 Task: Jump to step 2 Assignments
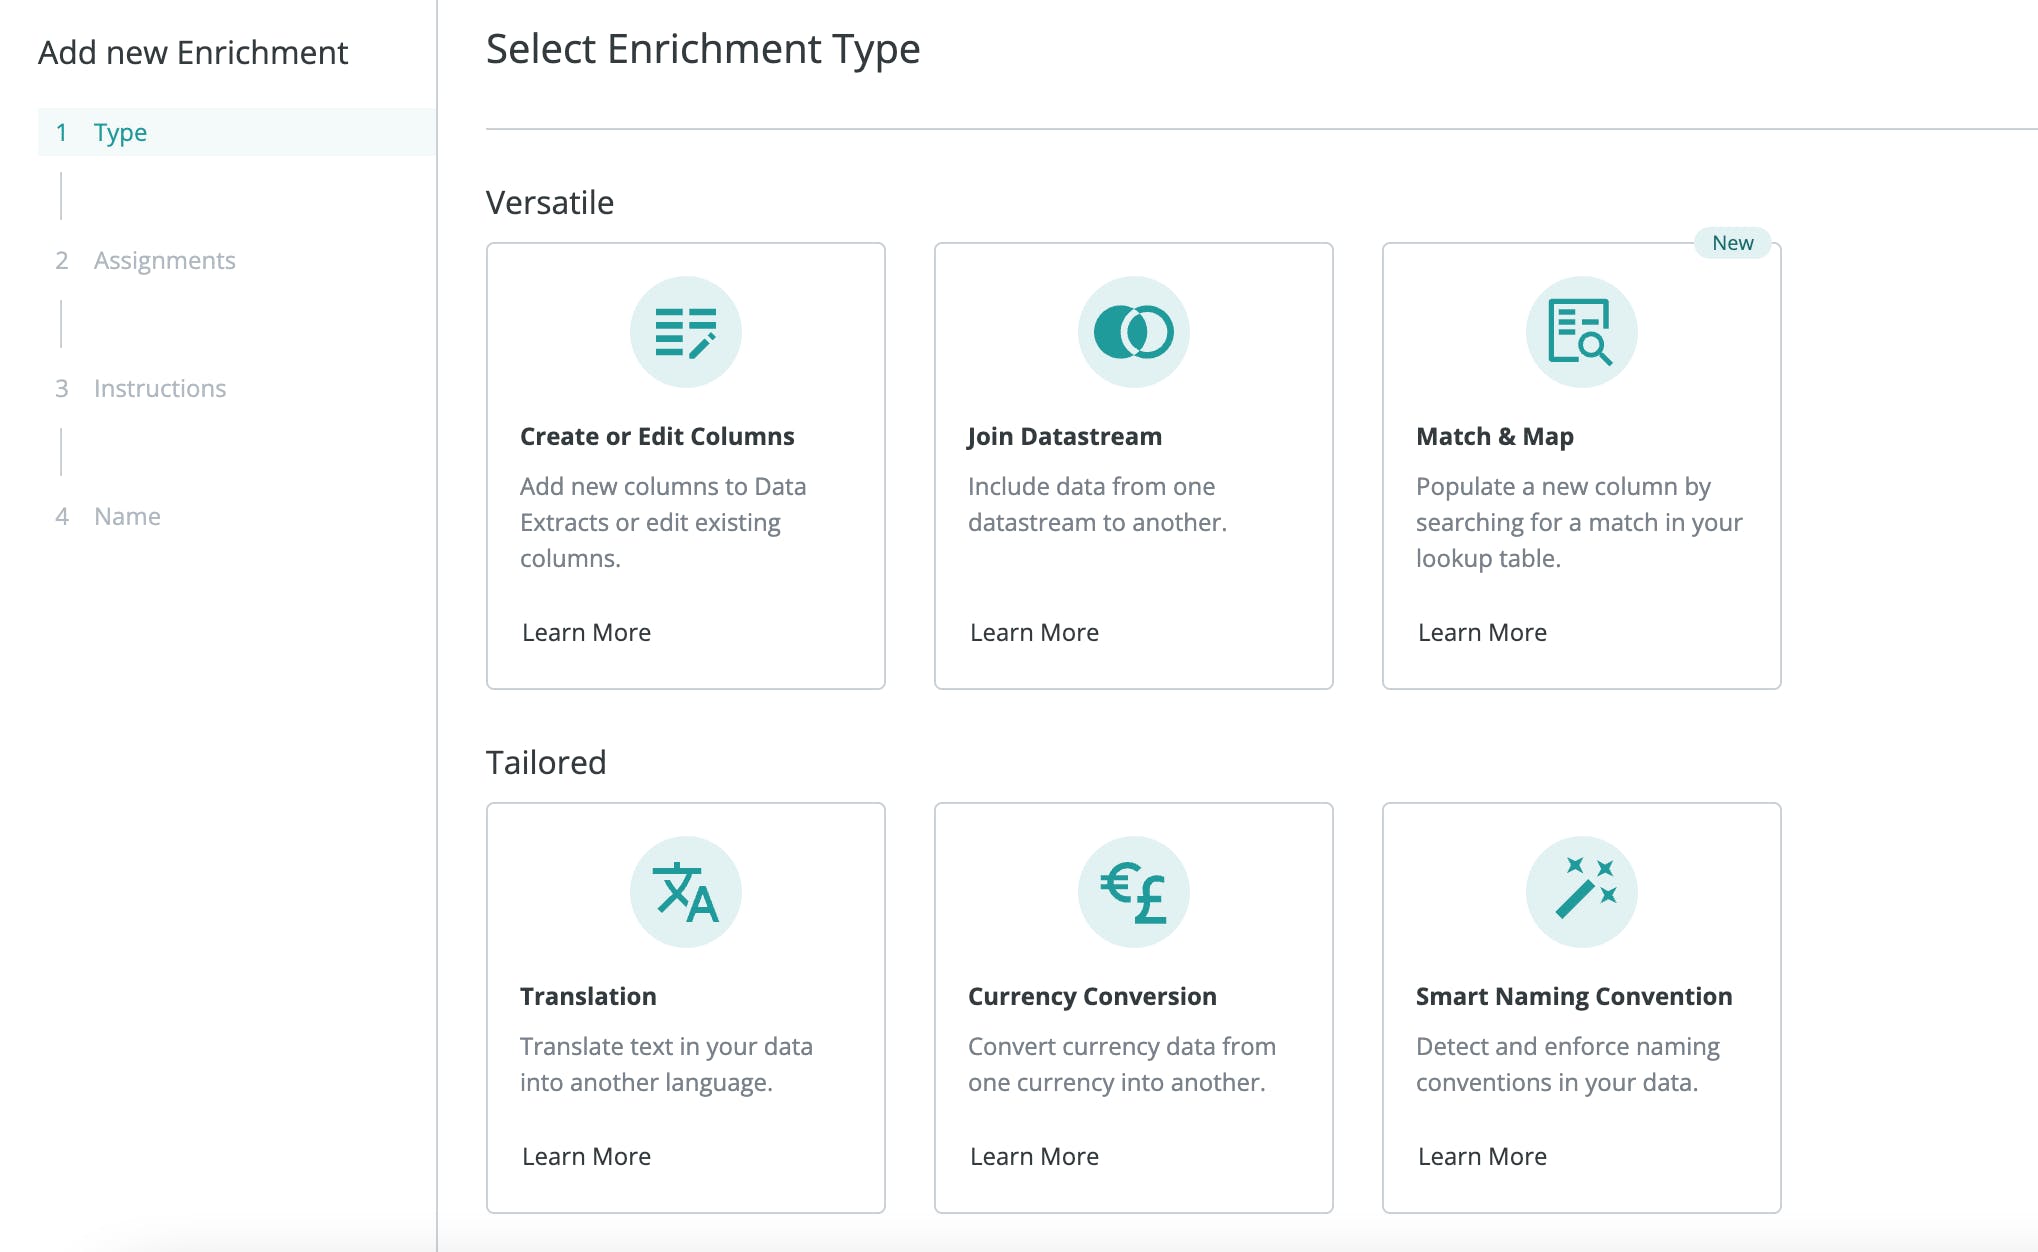tap(145, 260)
